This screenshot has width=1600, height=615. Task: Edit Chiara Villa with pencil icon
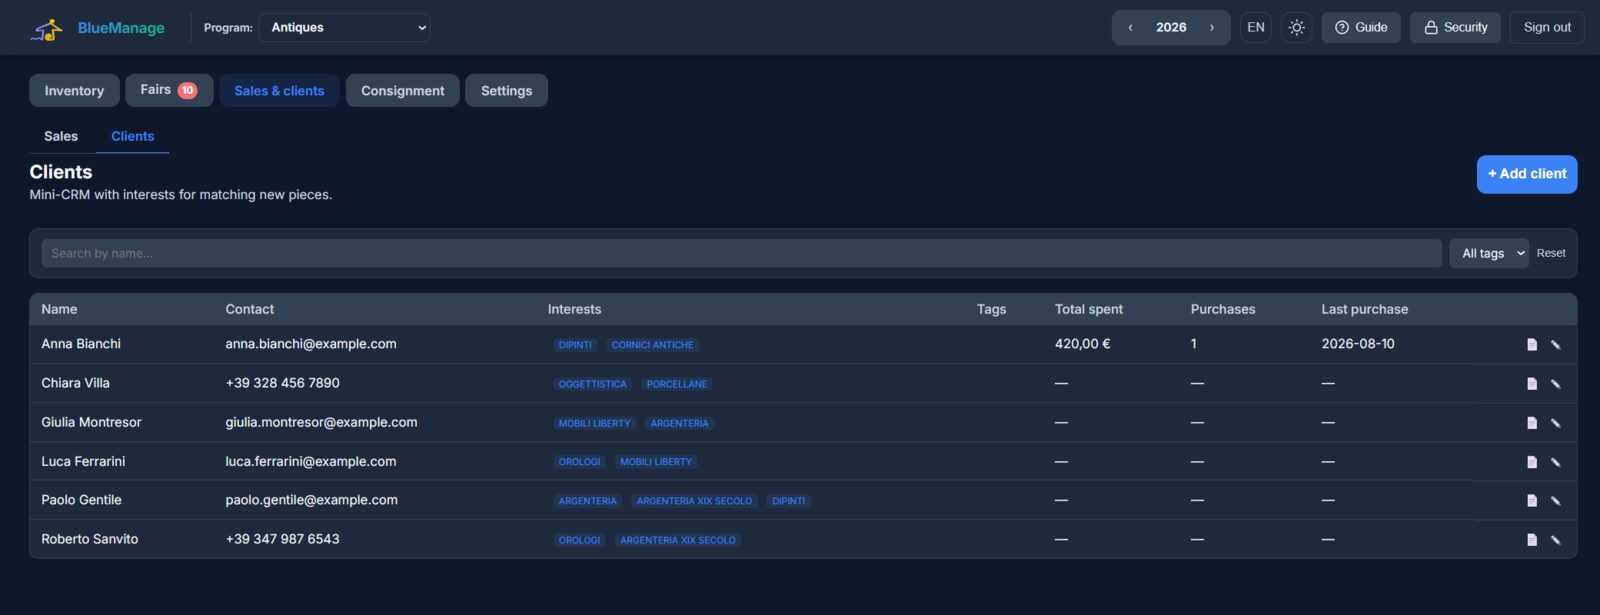point(1556,384)
